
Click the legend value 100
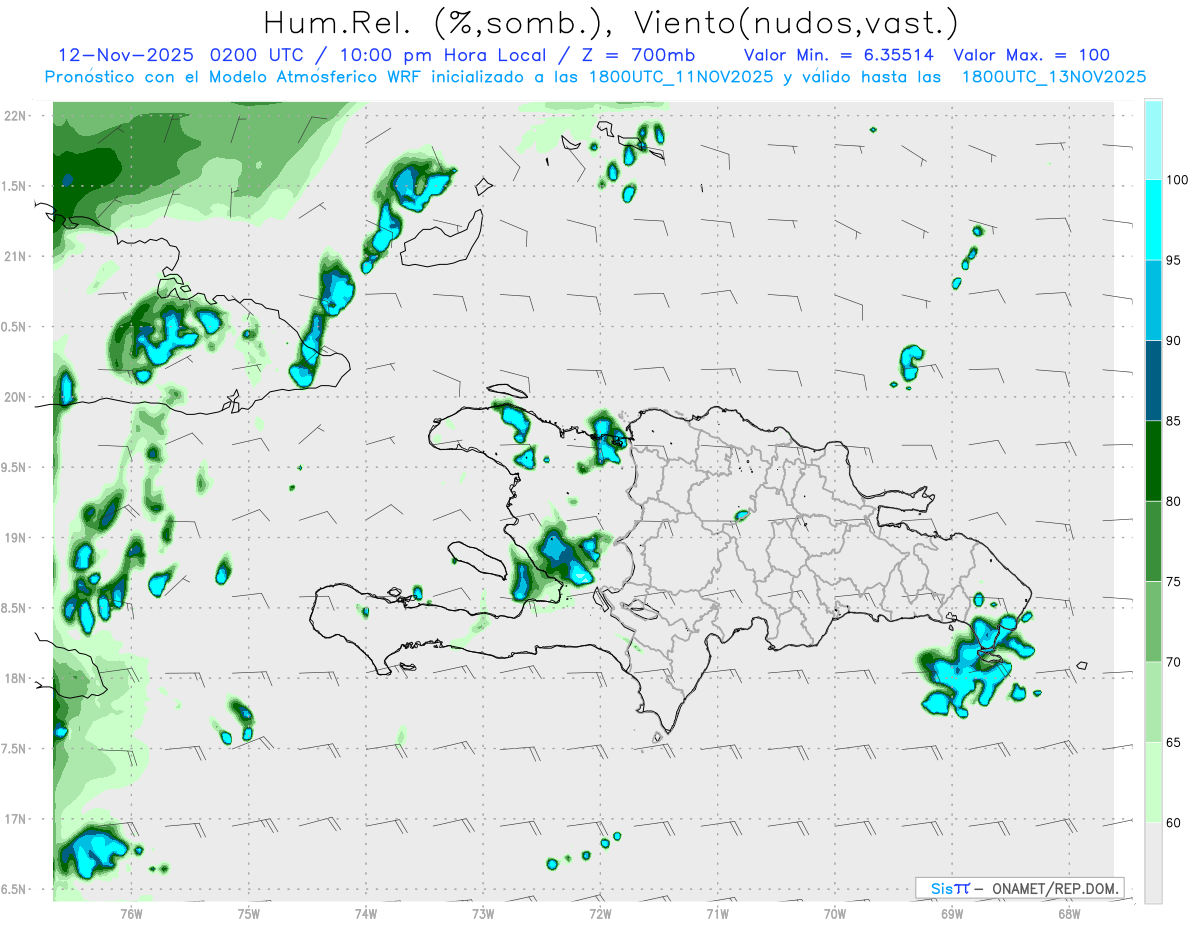click(x=1177, y=180)
